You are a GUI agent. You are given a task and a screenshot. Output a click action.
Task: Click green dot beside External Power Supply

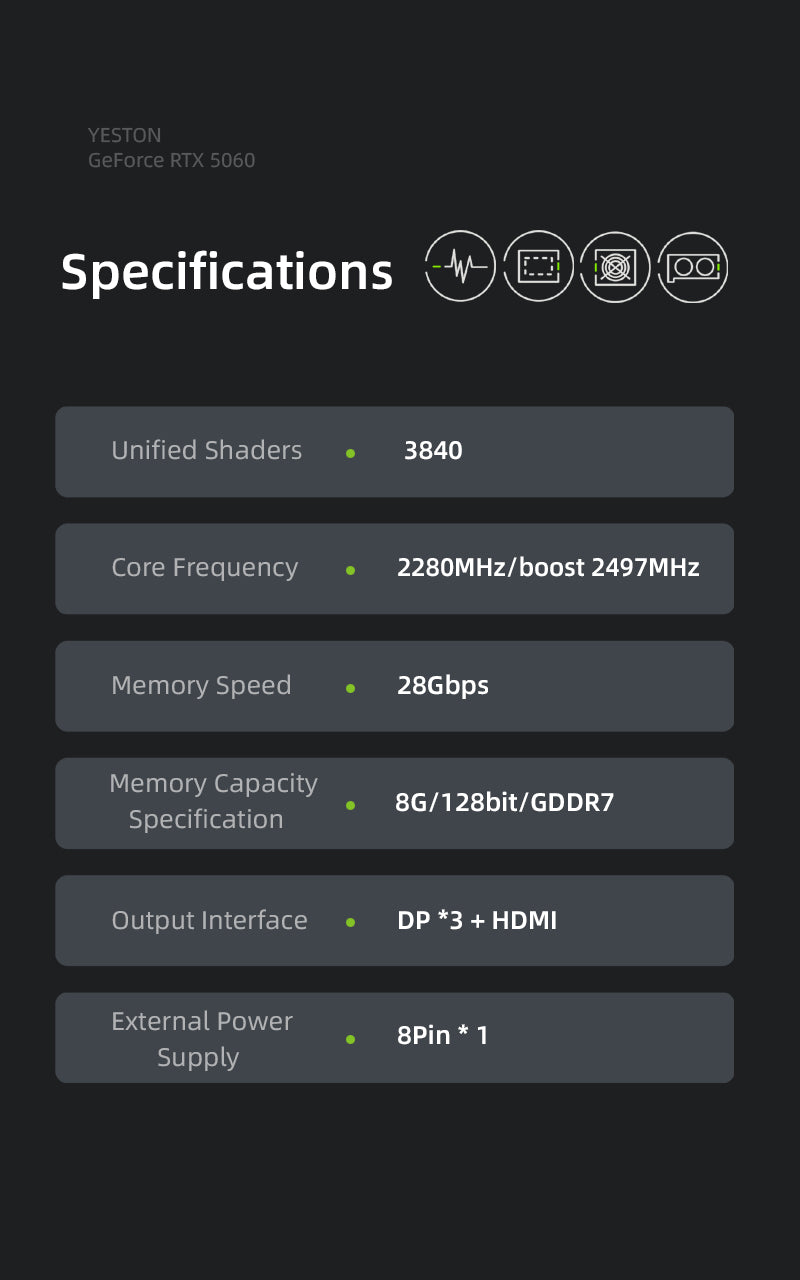coord(350,1040)
